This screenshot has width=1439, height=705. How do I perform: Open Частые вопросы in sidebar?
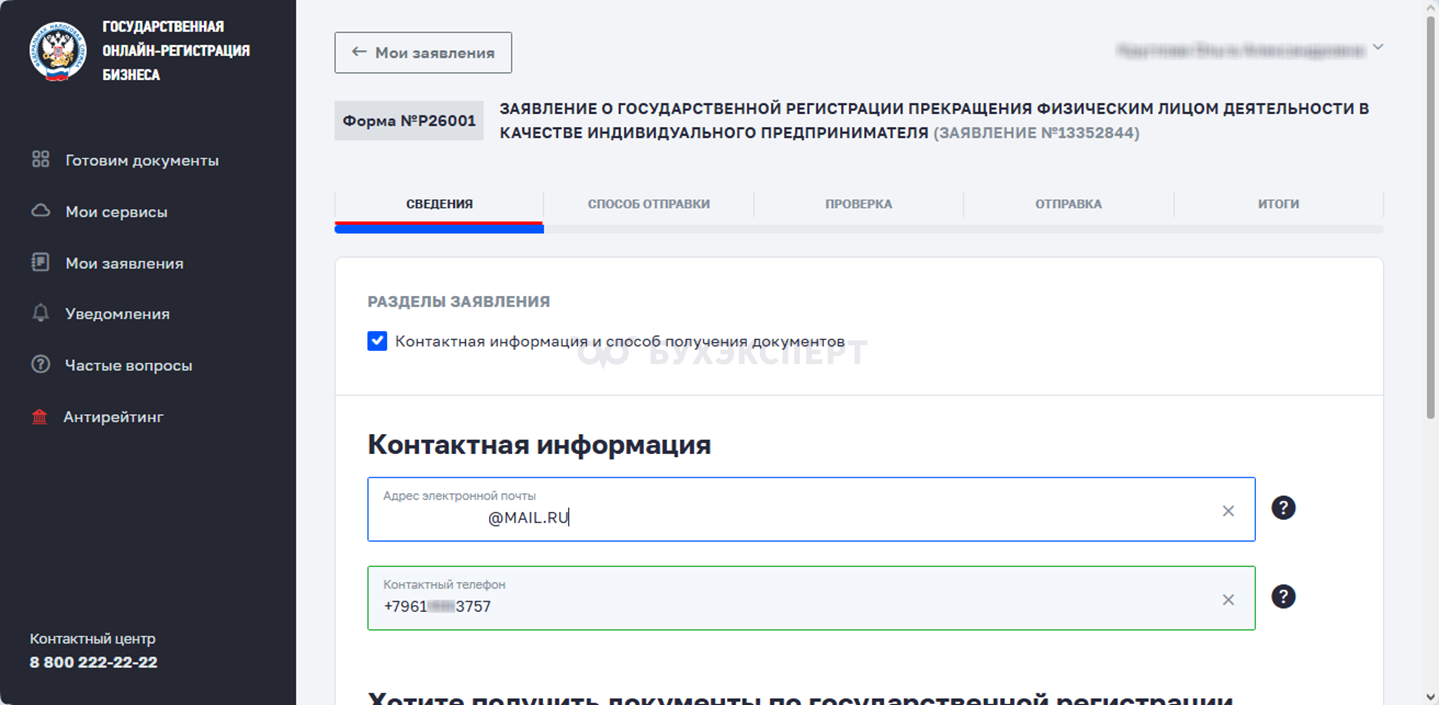click(x=129, y=365)
